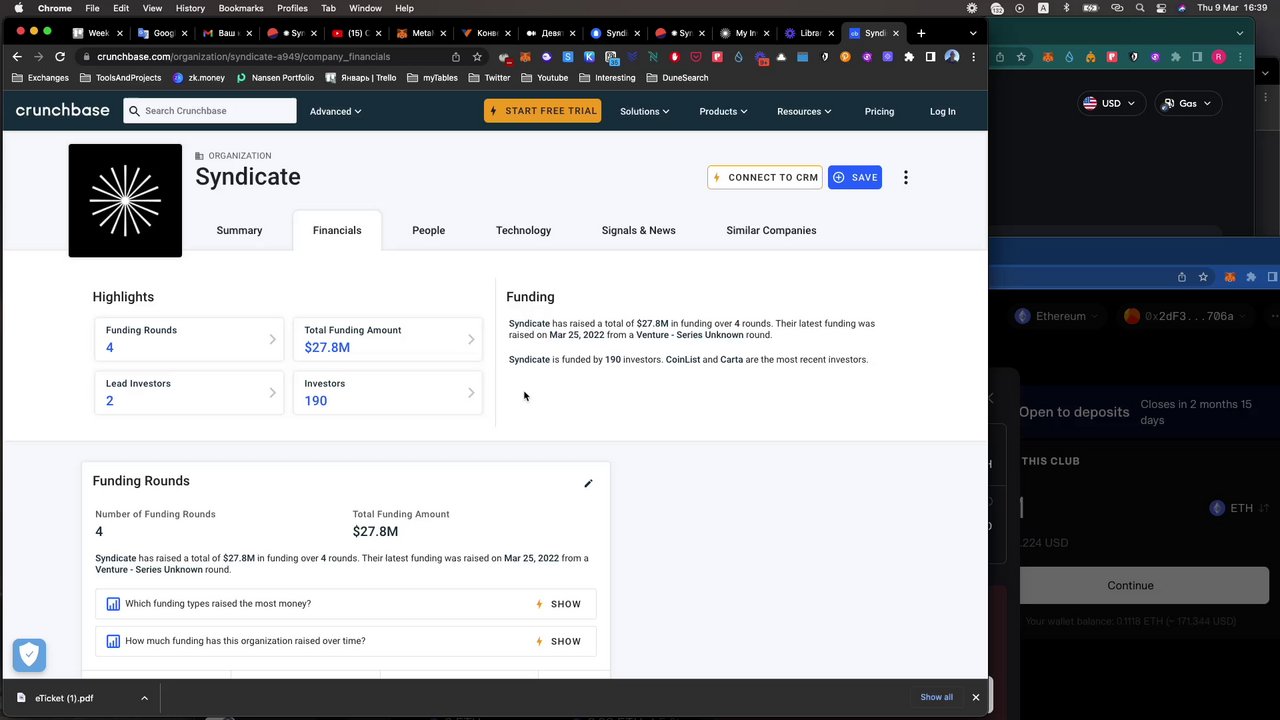The width and height of the screenshot is (1280, 720).
Task: Click CONNECT TO CRM button
Action: click(x=765, y=177)
